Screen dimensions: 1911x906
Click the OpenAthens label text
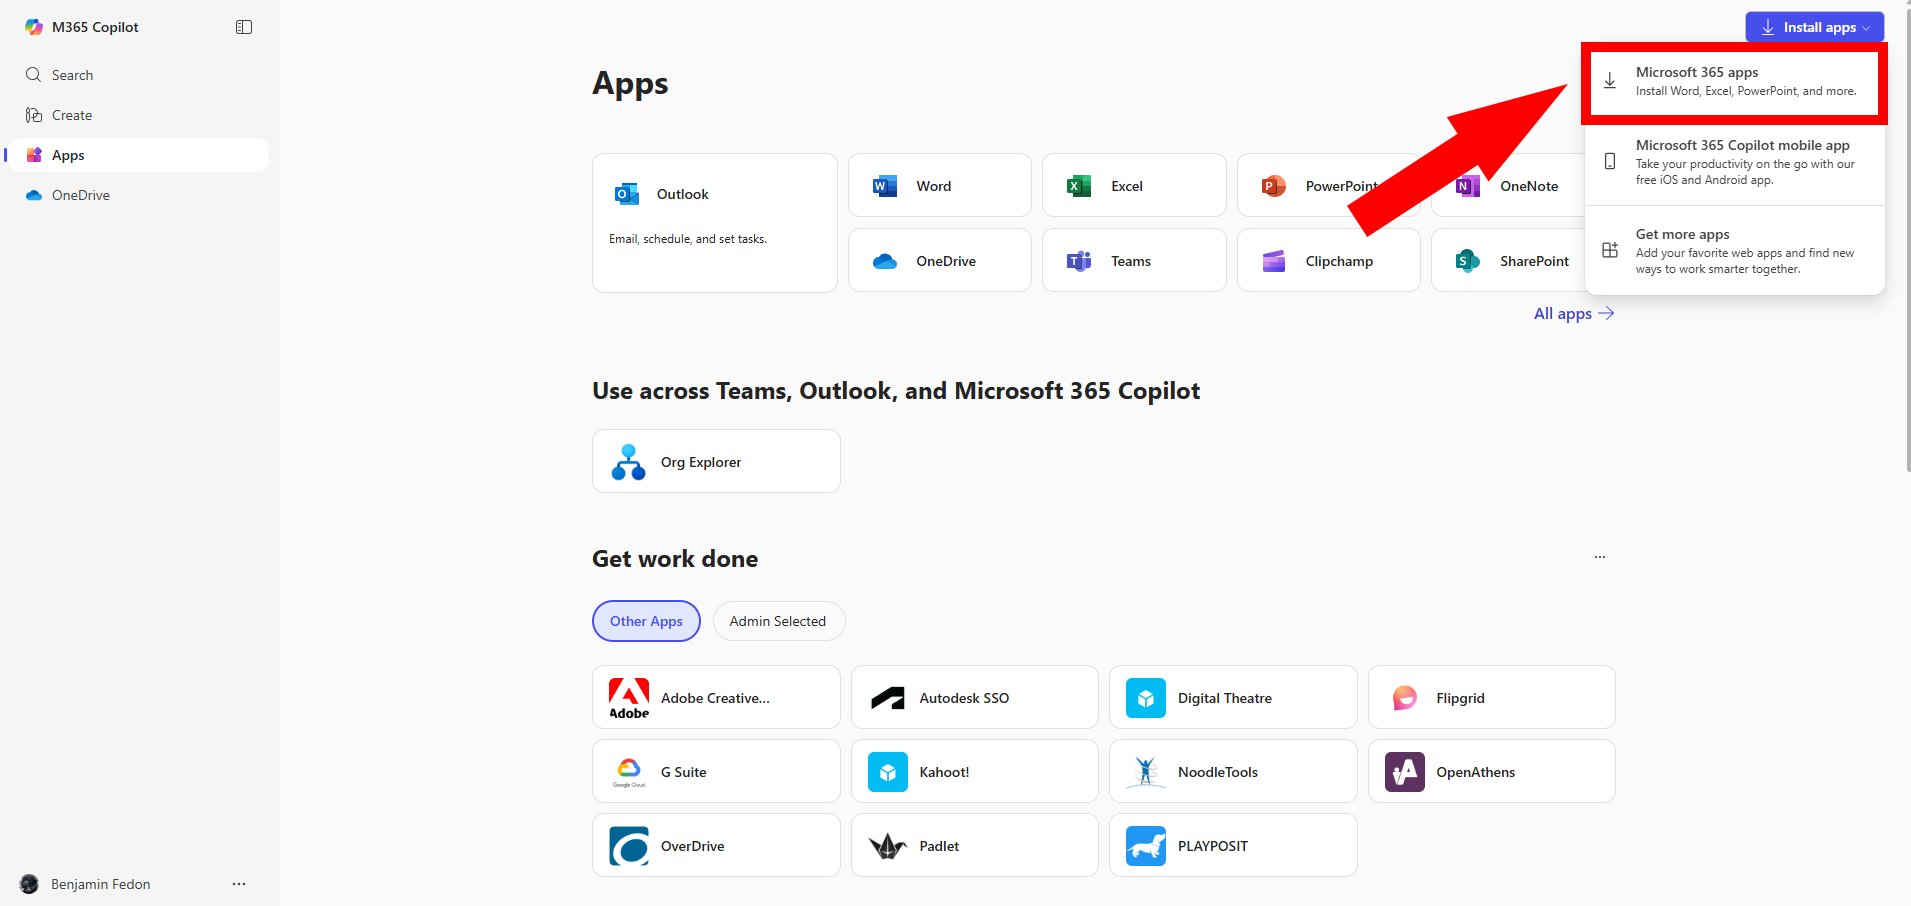pos(1475,772)
